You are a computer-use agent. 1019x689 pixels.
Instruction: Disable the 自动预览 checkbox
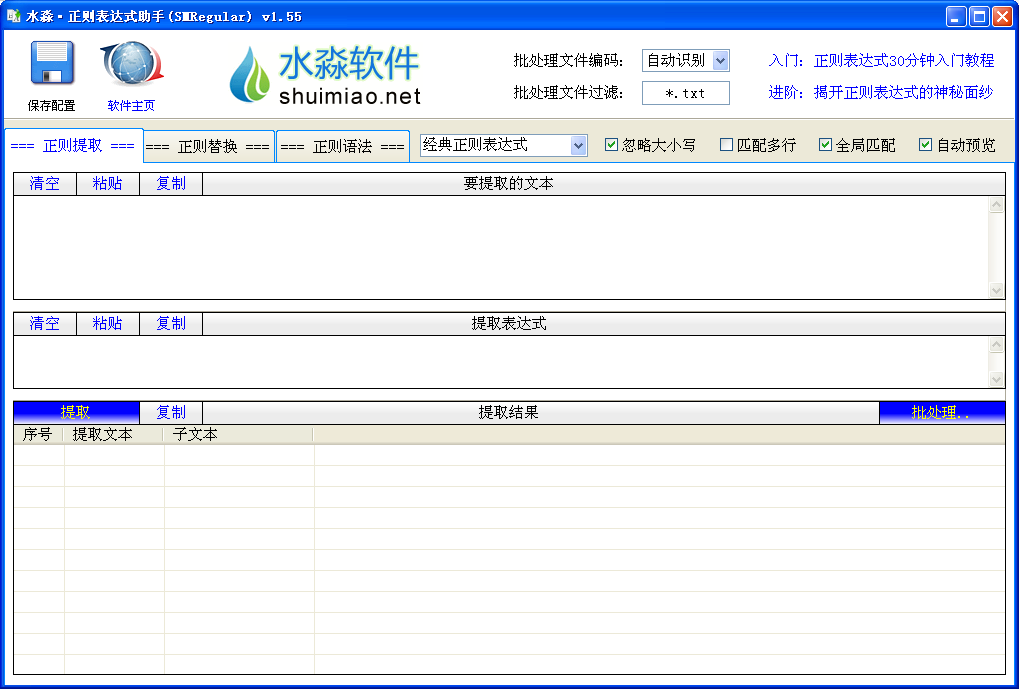pyautogui.click(x=925, y=145)
